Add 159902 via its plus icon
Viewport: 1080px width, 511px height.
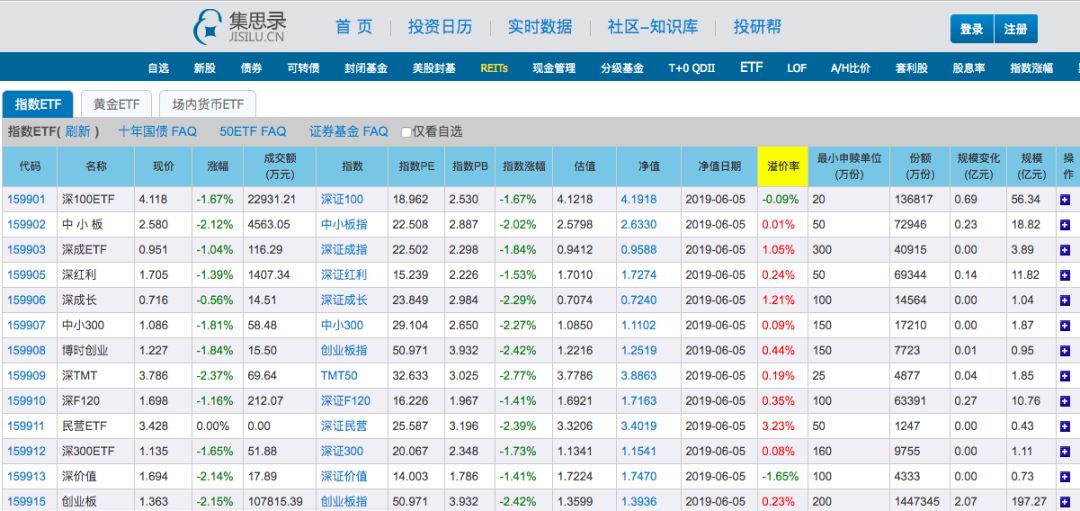pyautogui.click(x=1065, y=225)
